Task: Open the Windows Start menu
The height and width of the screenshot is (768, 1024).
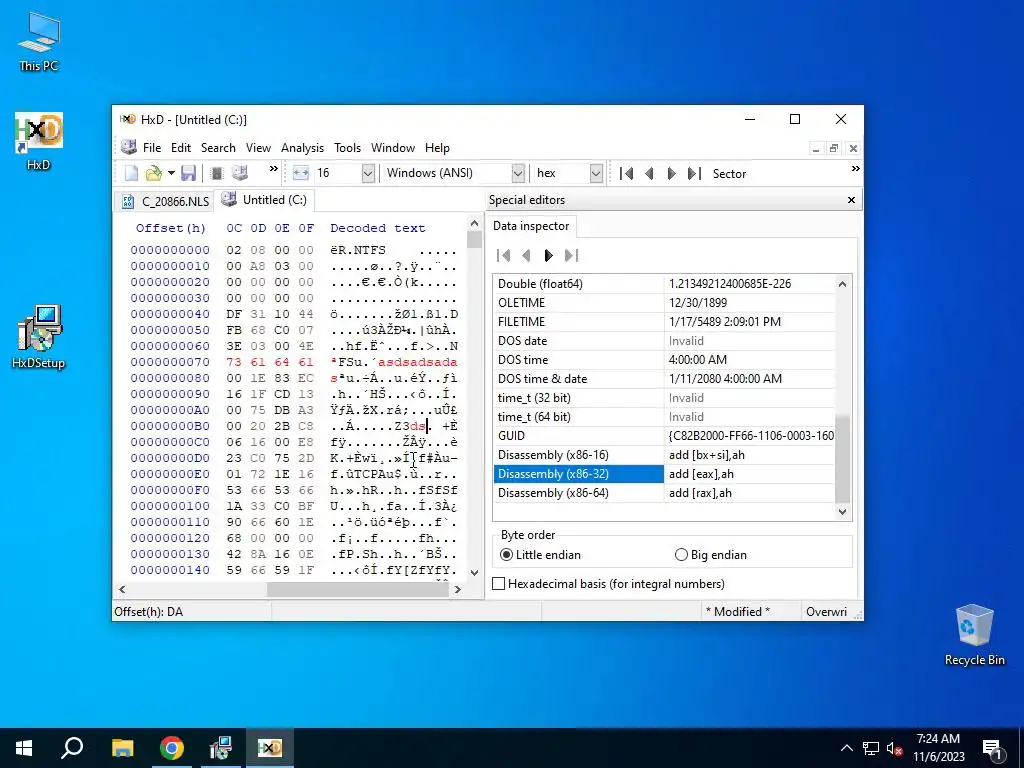Action: coord(24,748)
